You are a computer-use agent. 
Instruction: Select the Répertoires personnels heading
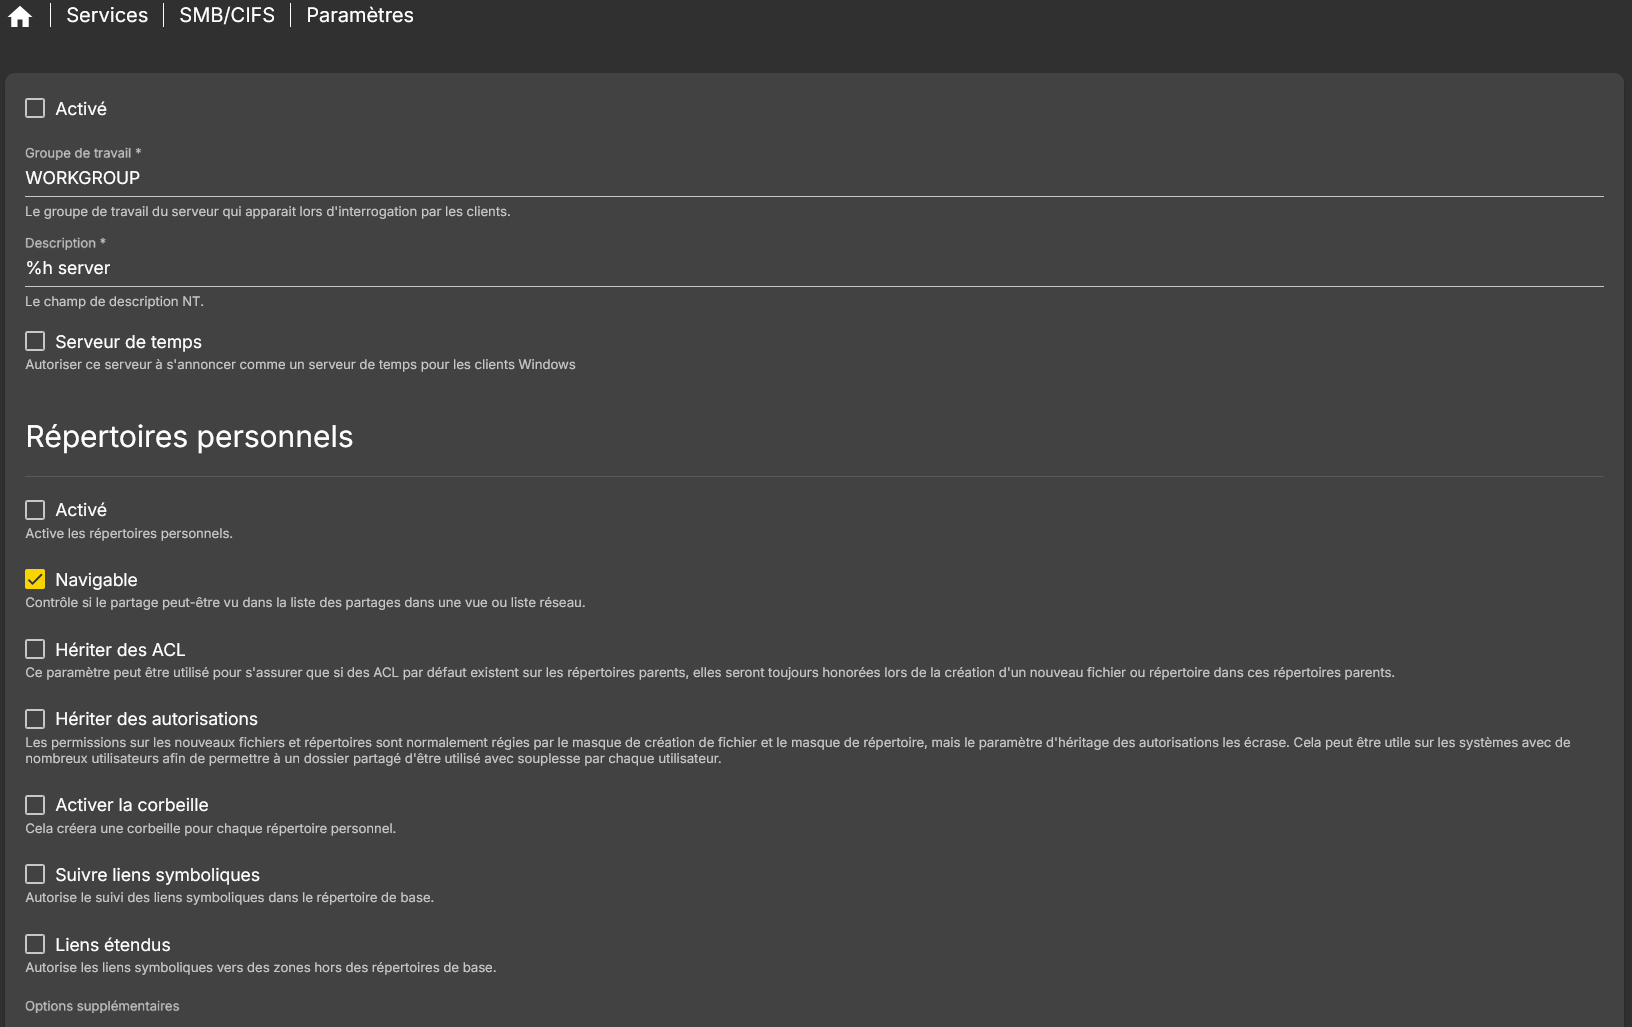coord(189,437)
